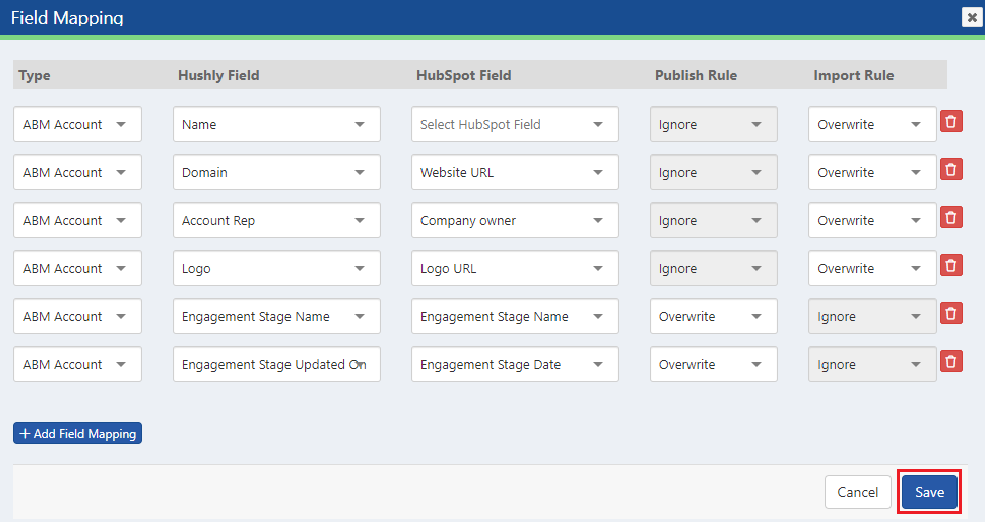
Task: Expand the Company owner dropdown
Action: pos(515,220)
